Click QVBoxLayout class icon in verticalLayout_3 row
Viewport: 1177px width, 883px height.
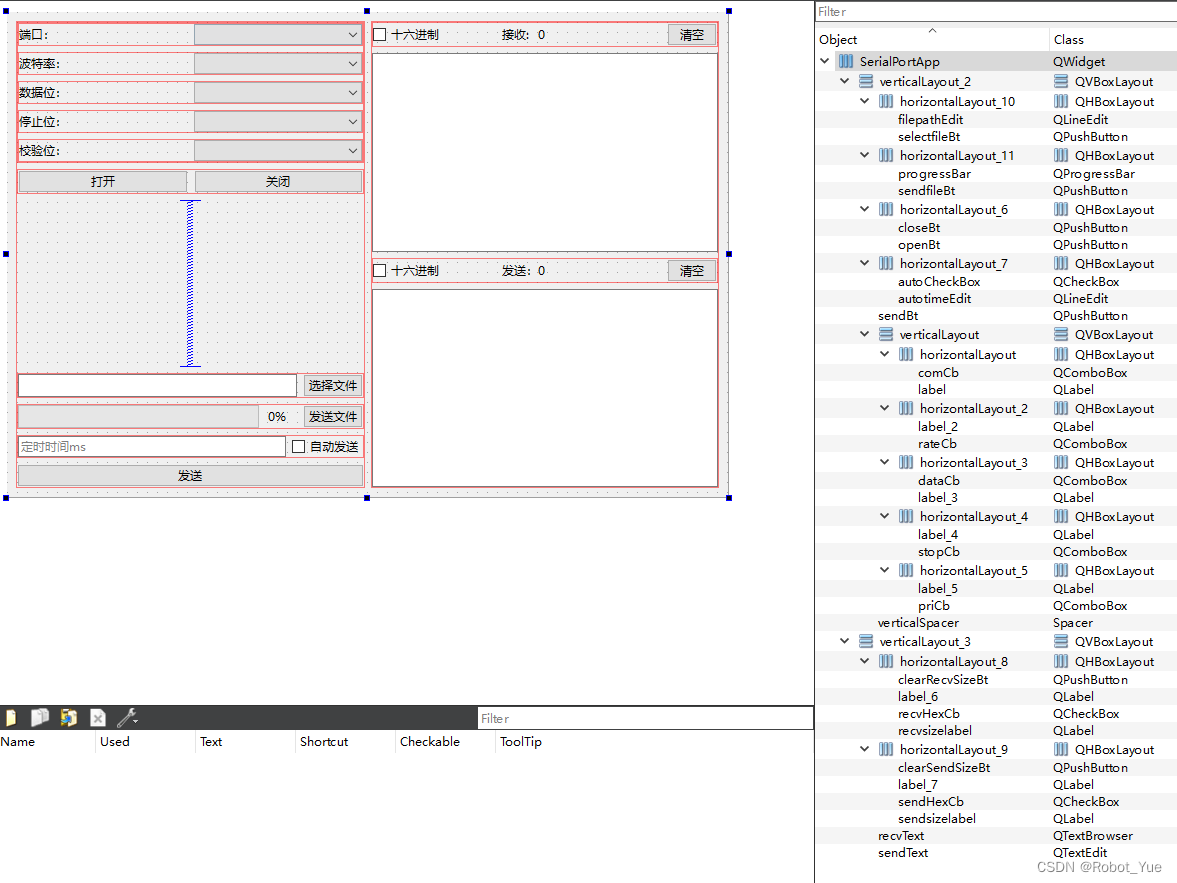[1061, 641]
